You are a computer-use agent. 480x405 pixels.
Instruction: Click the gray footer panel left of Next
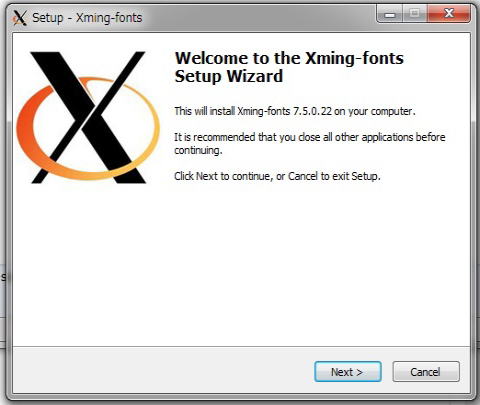click(x=163, y=370)
